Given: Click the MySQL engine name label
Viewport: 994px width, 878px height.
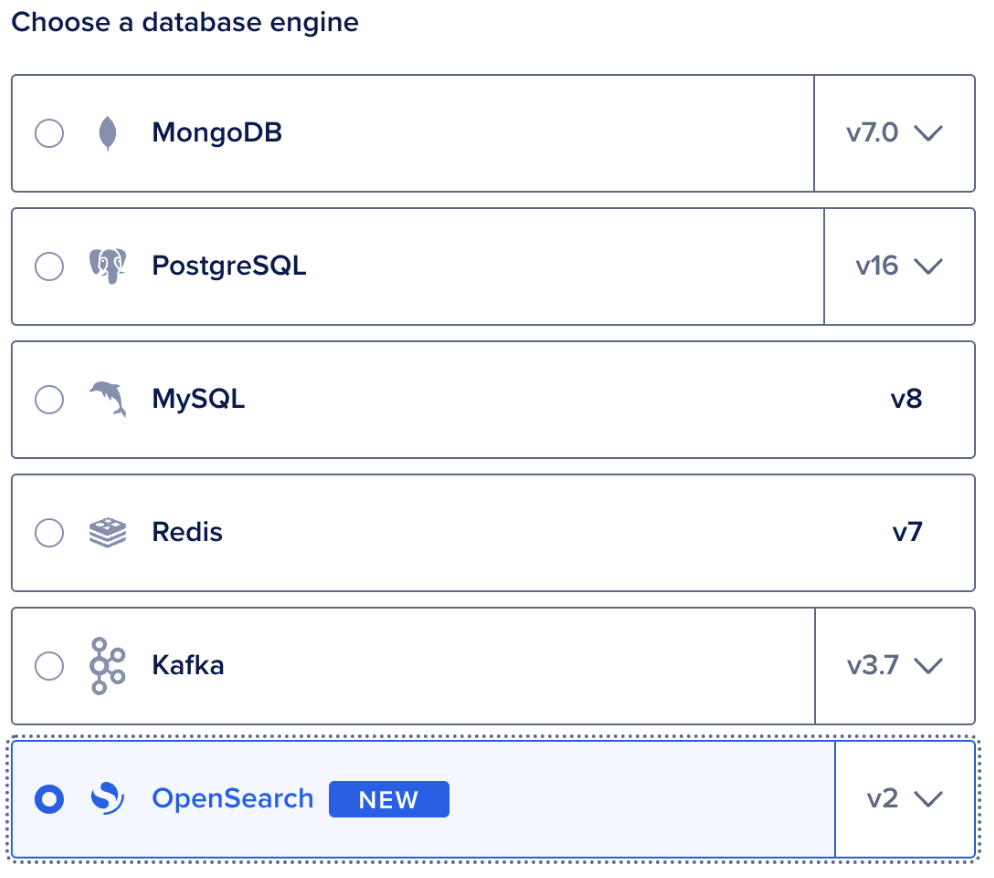Looking at the screenshot, I should (x=198, y=399).
